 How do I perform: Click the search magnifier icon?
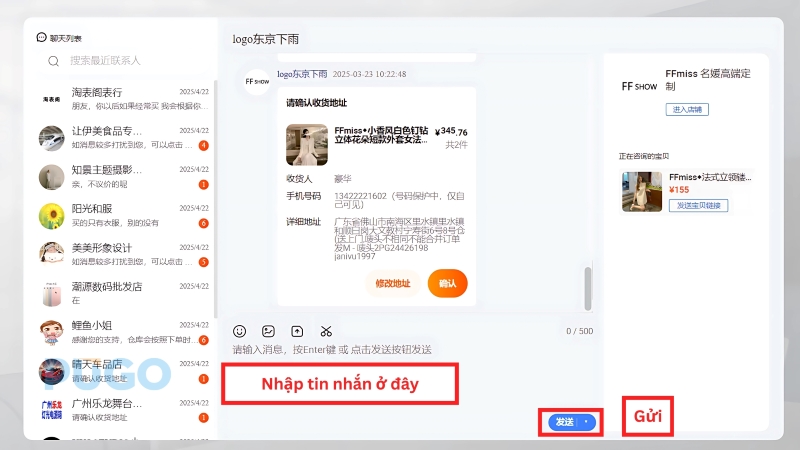click(53, 61)
